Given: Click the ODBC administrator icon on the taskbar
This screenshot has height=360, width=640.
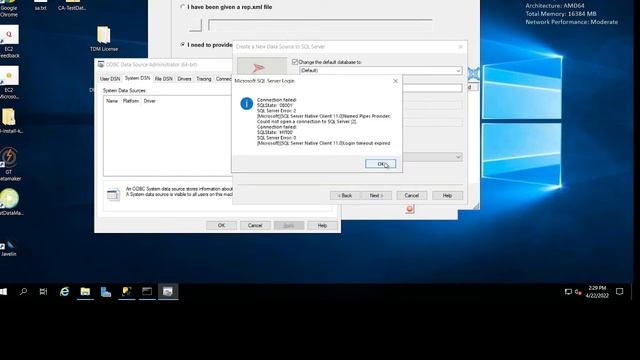Looking at the screenshot, I should point(168,291).
